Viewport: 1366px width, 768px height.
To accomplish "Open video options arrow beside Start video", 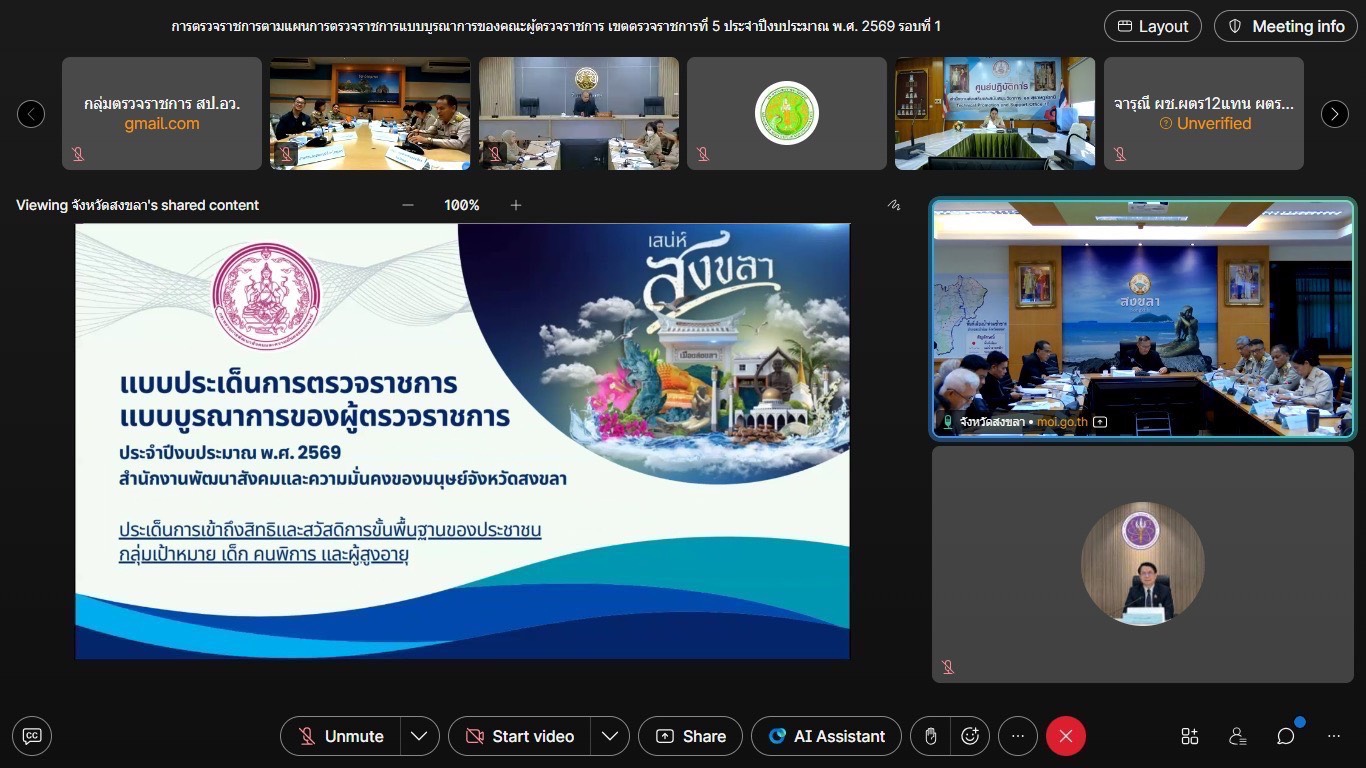I will (x=609, y=736).
